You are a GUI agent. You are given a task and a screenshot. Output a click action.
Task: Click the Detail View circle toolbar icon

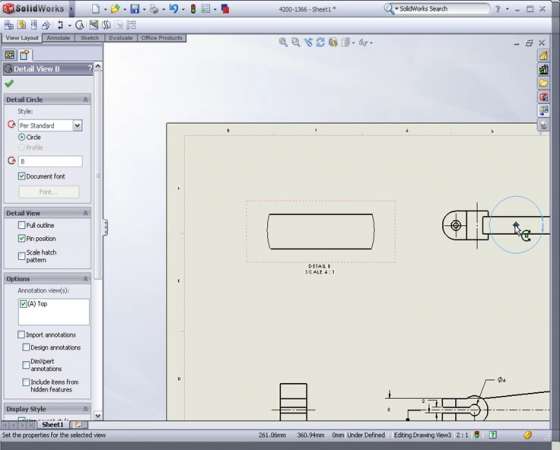pyautogui.click(x=80, y=25)
